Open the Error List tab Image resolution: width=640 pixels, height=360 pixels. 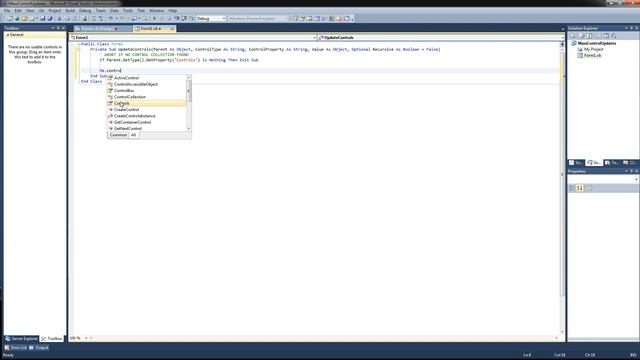pyautogui.click(x=16, y=348)
